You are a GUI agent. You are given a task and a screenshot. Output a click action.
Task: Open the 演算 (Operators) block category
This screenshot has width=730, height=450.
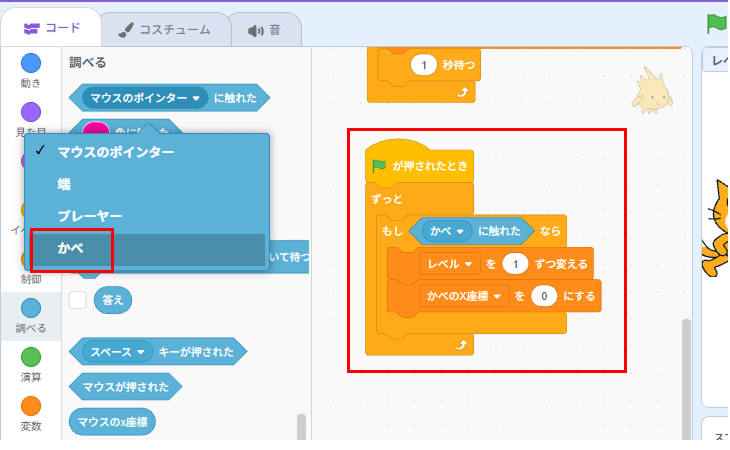pos(31,357)
